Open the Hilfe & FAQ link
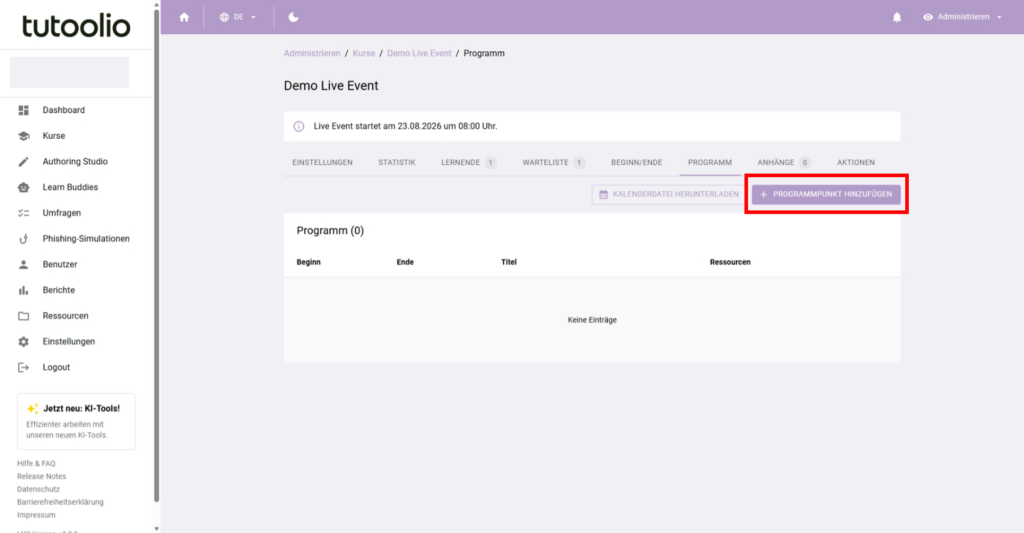Viewport: 1024px width, 533px height. (36, 464)
